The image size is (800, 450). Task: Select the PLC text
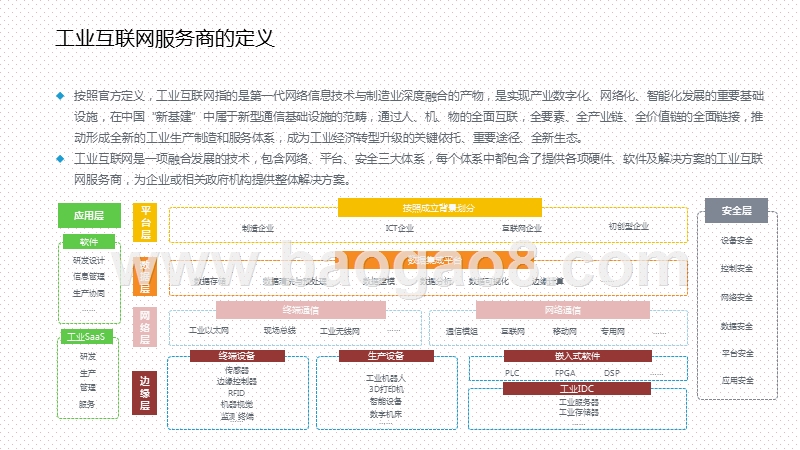(512, 373)
